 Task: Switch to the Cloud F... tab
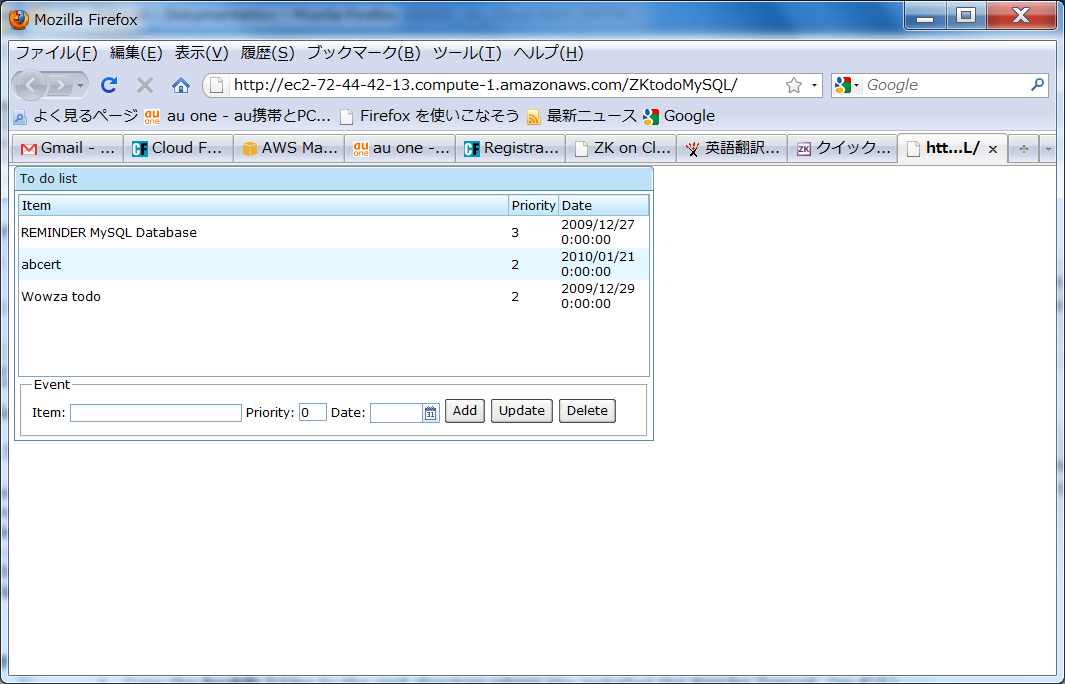[x=178, y=149]
